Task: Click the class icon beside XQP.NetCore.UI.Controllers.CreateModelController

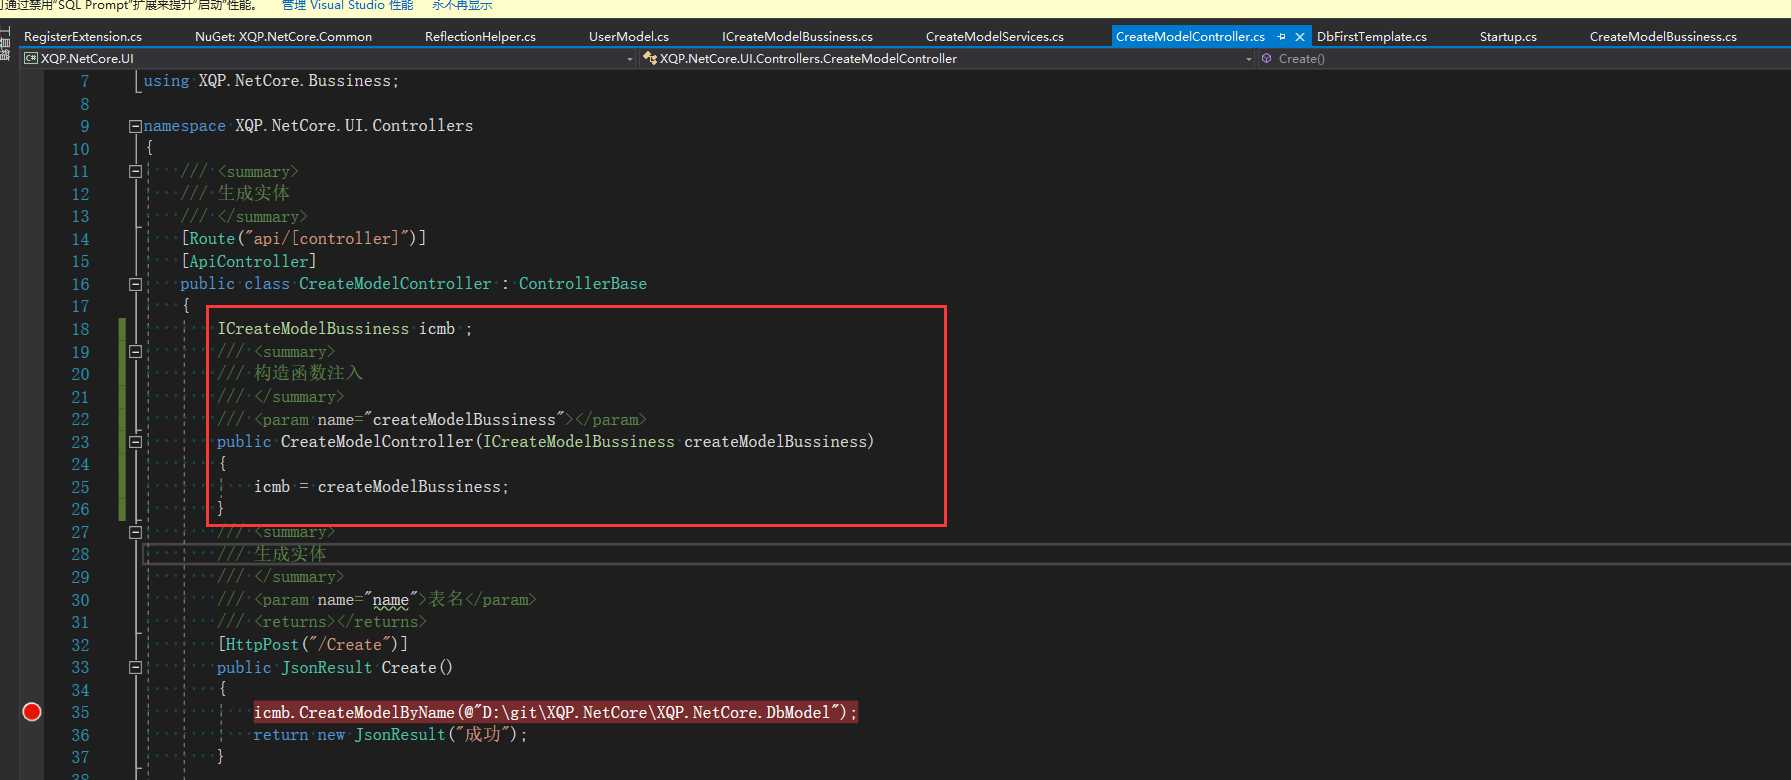Action: click(x=650, y=59)
